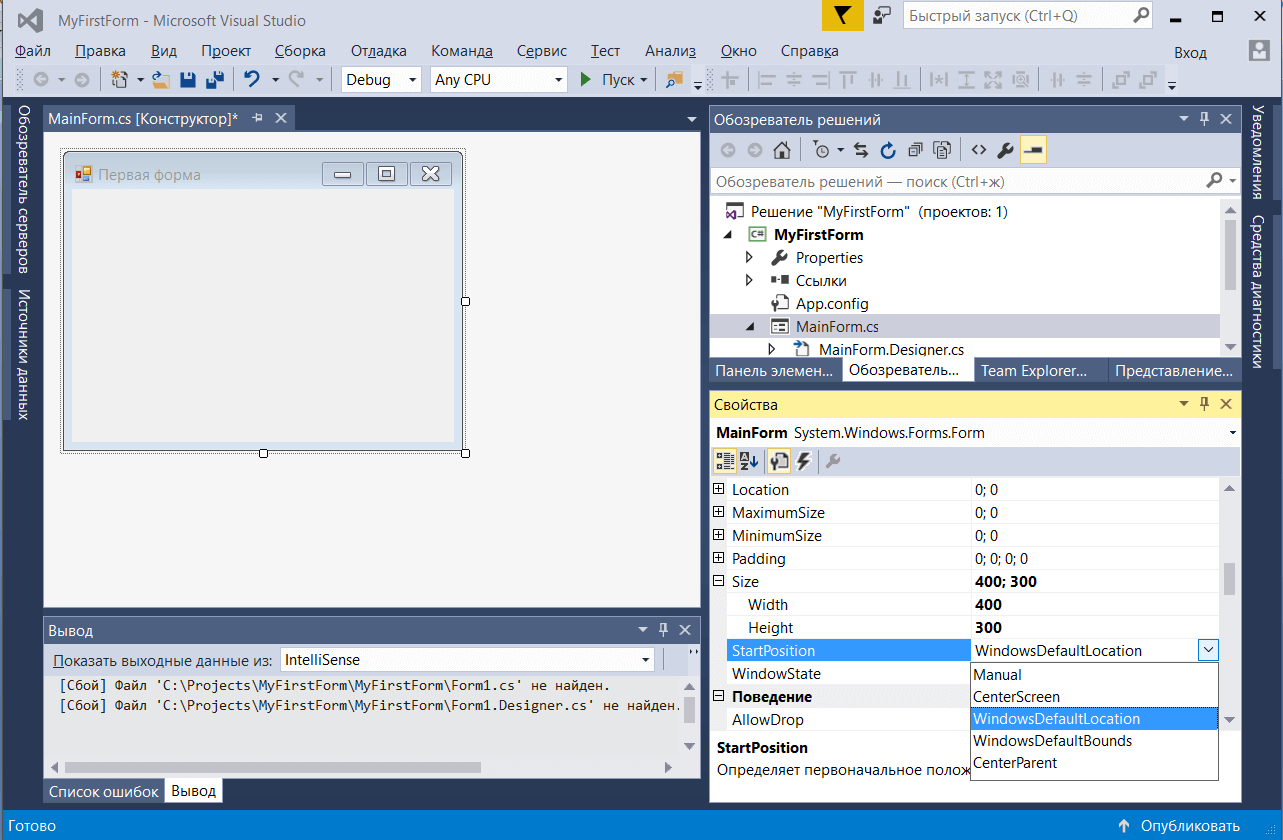Click the Width property value 400

[1095, 604]
